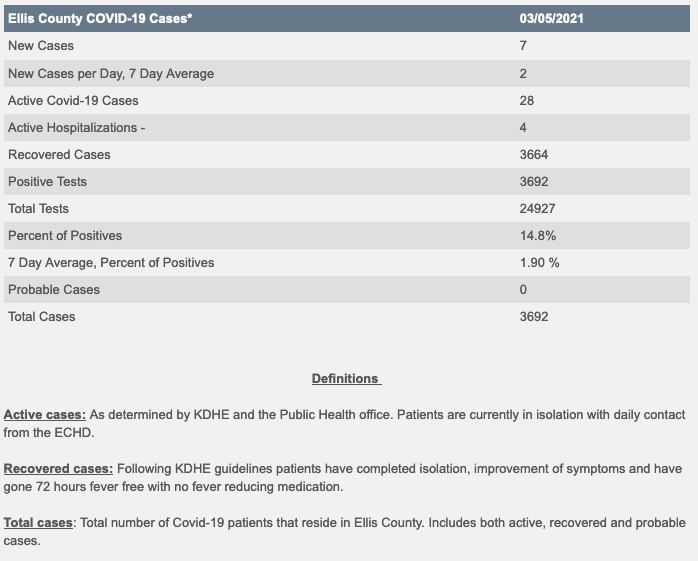Select the New Cases row label
Image resolution: width=698 pixels, height=561 pixels.
tap(41, 46)
